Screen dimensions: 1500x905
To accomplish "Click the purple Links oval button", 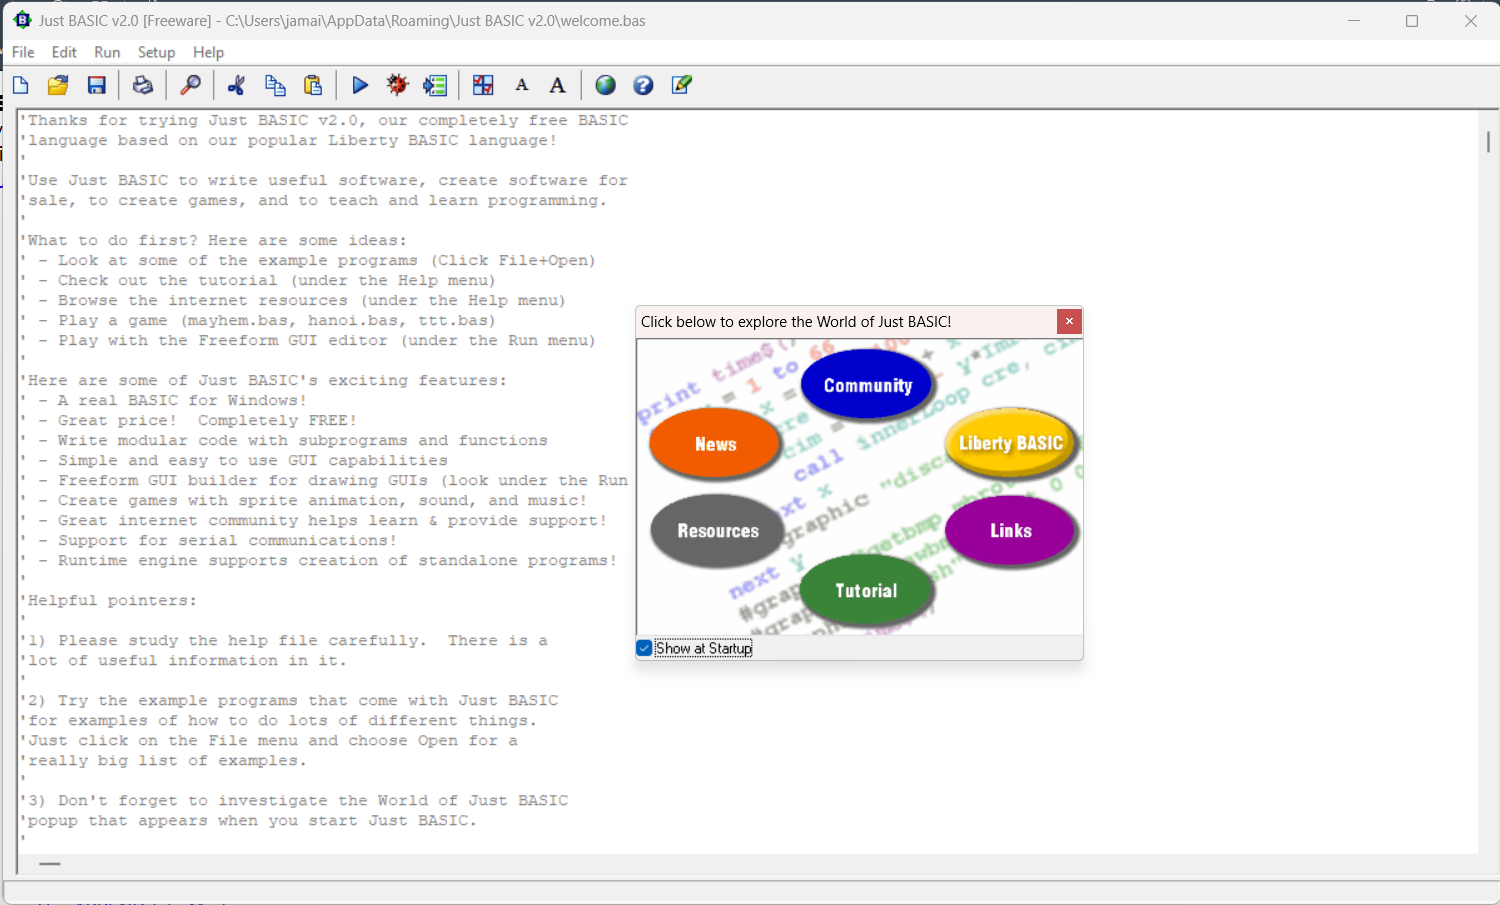I will [1011, 530].
